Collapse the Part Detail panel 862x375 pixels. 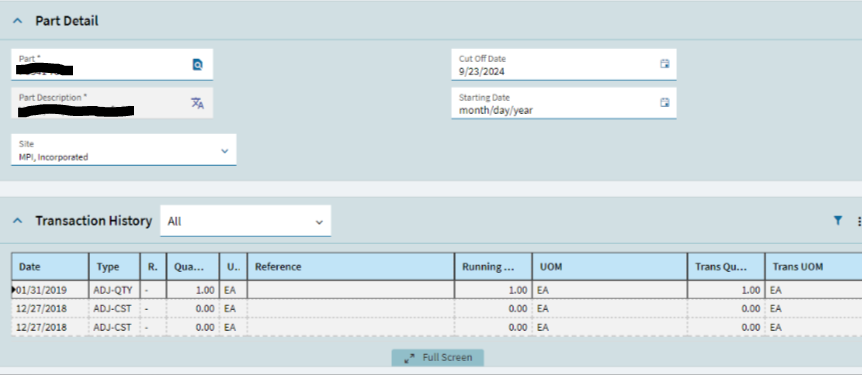tap(18, 21)
